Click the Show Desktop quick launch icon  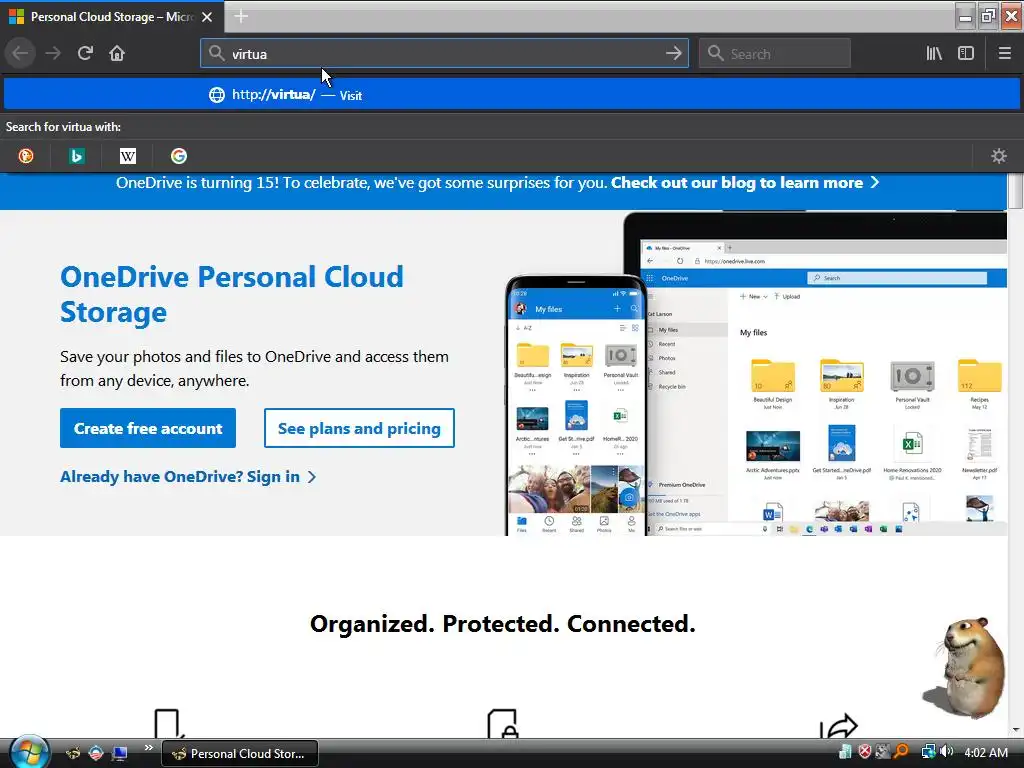[120, 754]
